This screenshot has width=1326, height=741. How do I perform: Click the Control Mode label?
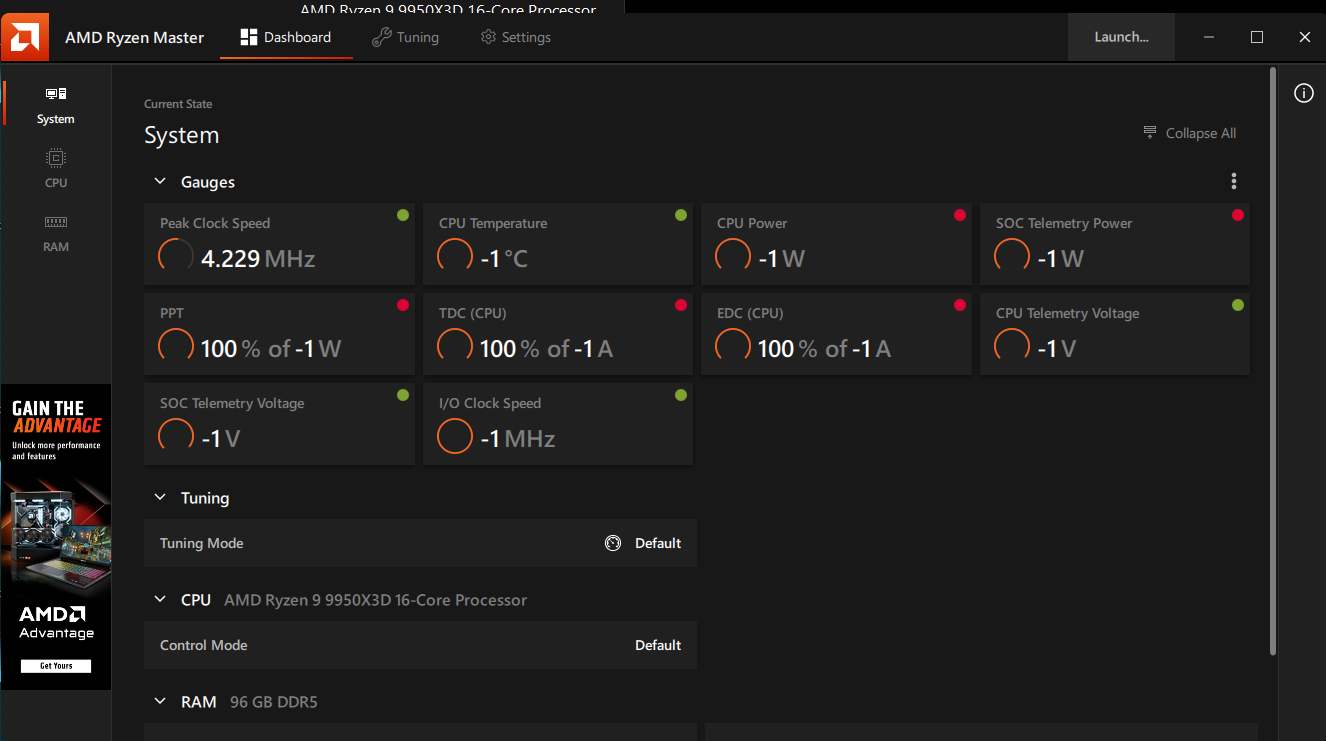point(204,645)
